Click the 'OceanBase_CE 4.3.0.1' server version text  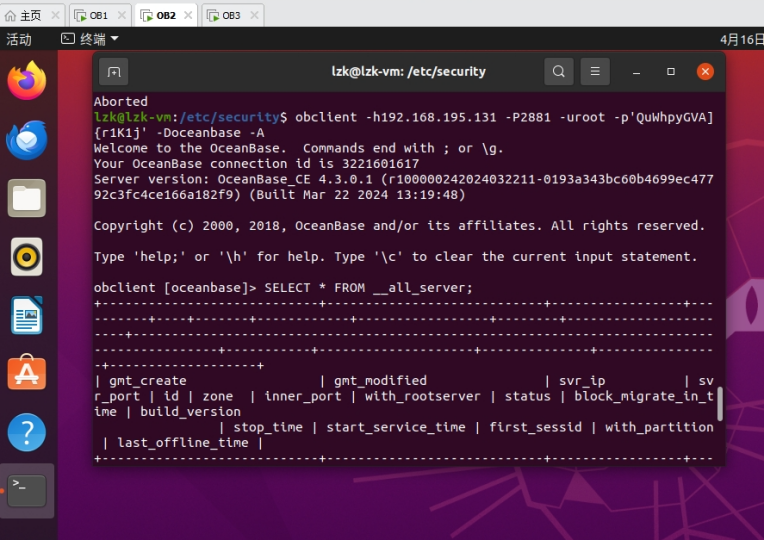[295, 179]
